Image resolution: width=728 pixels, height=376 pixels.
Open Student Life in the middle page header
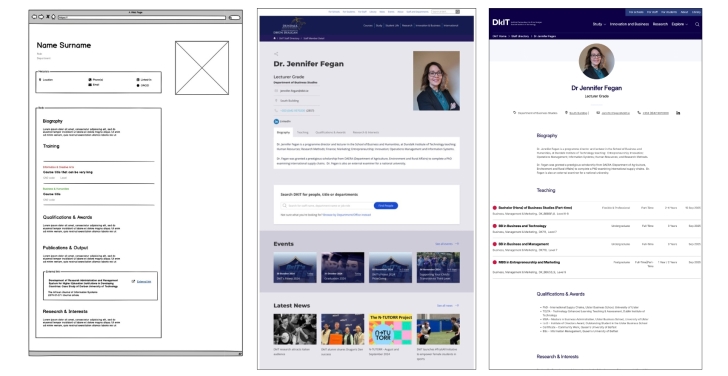pos(392,26)
